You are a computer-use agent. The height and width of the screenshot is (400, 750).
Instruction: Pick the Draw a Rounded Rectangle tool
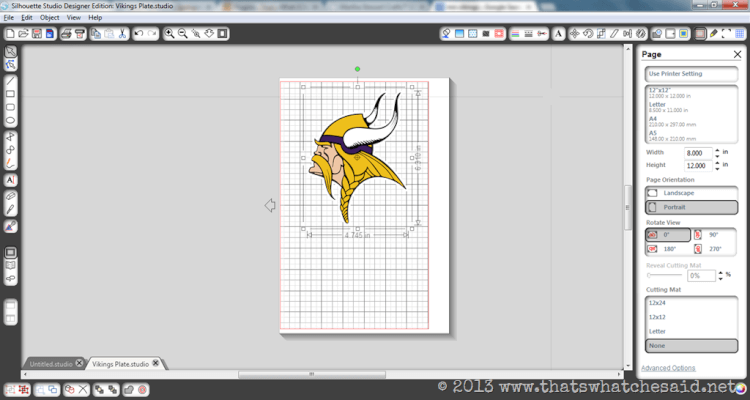point(11,107)
